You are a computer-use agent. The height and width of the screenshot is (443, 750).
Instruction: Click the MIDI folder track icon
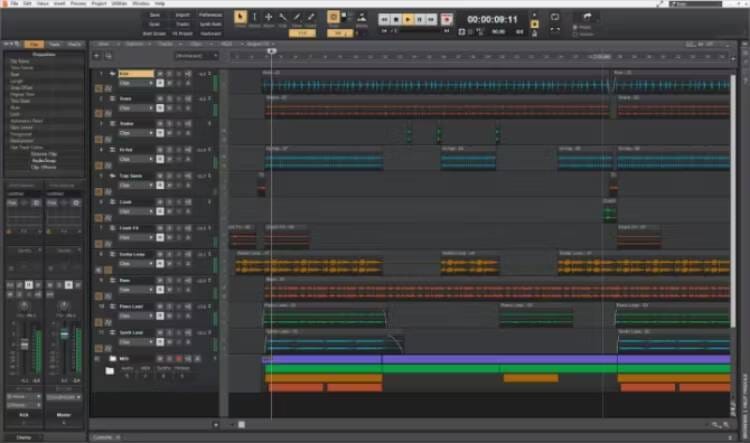pos(110,357)
